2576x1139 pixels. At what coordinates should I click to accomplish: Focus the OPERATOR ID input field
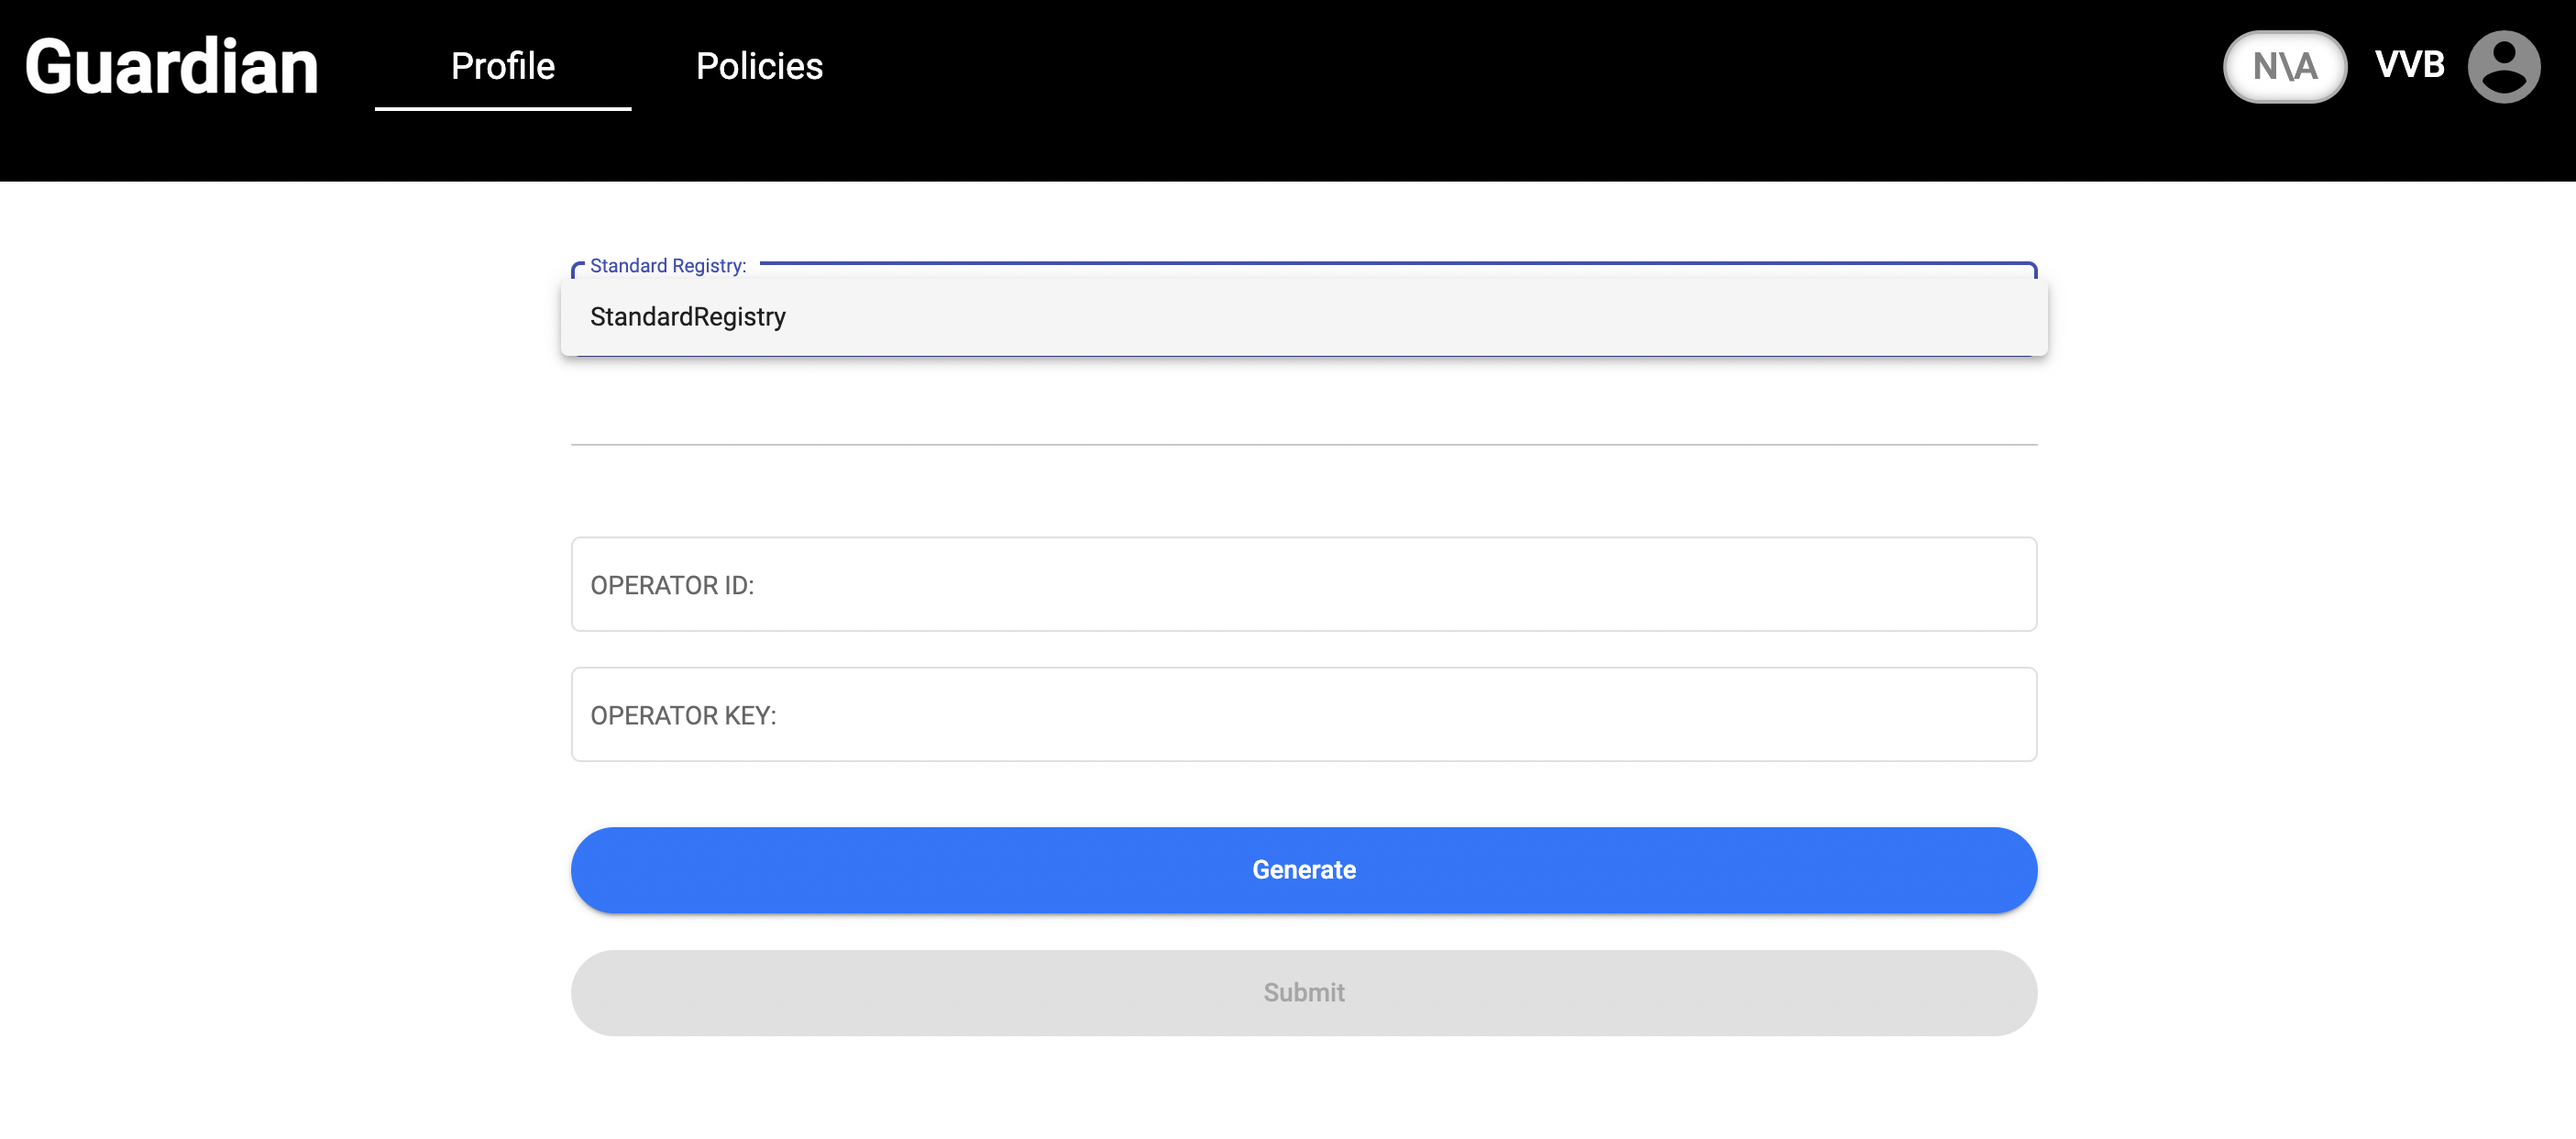click(x=1303, y=584)
